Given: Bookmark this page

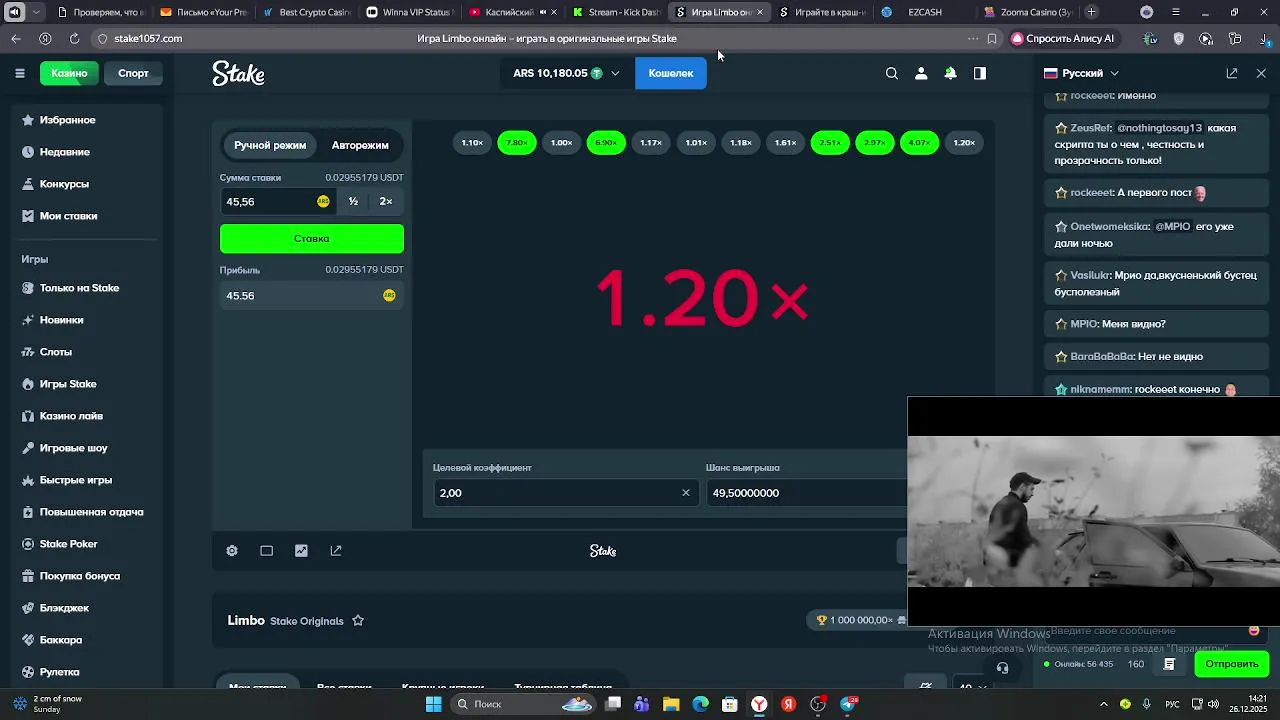Looking at the screenshot, I should tap(992, 38).
